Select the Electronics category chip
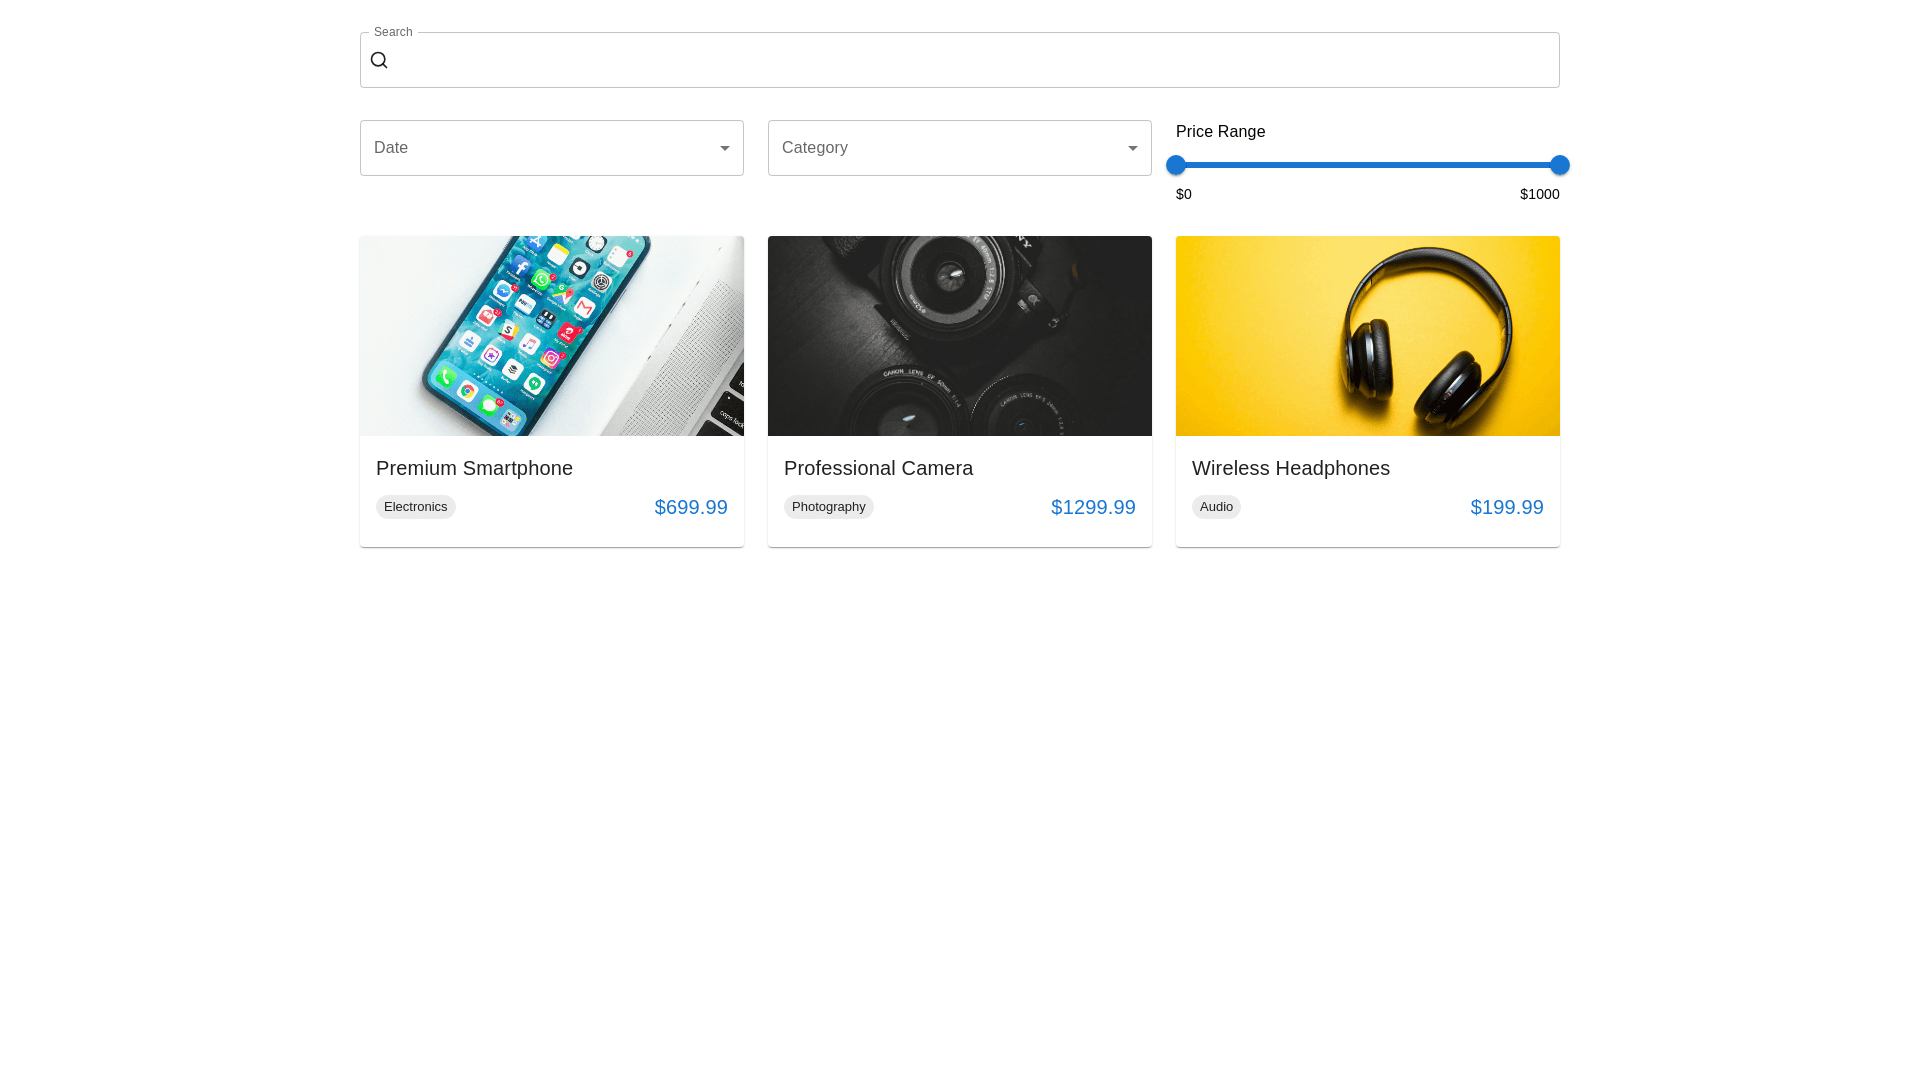This screenshot has width=1920, height=1080. point(416,507)
